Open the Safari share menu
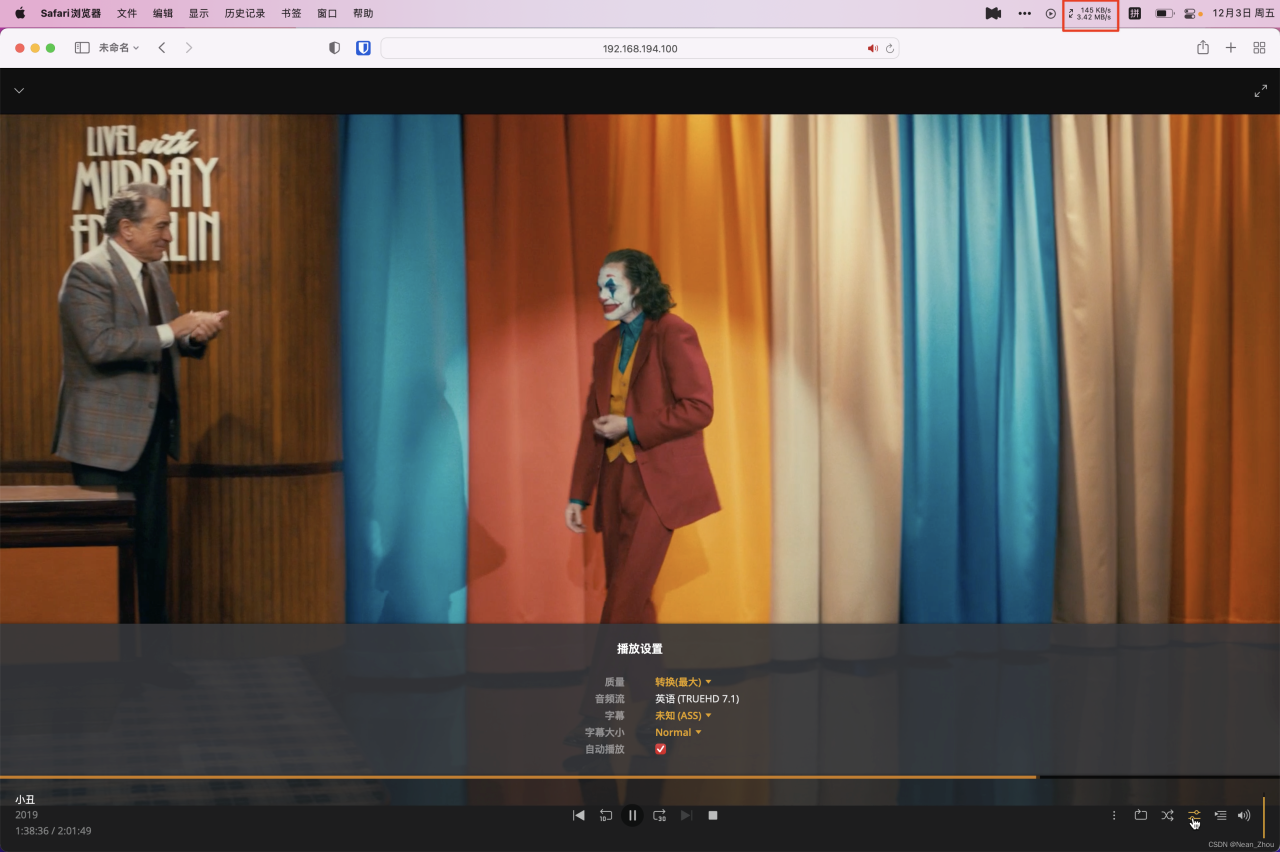Image resolution: width=1280 pixels, height=852 pixels. pyautogui.click(x=1203, y=48)
